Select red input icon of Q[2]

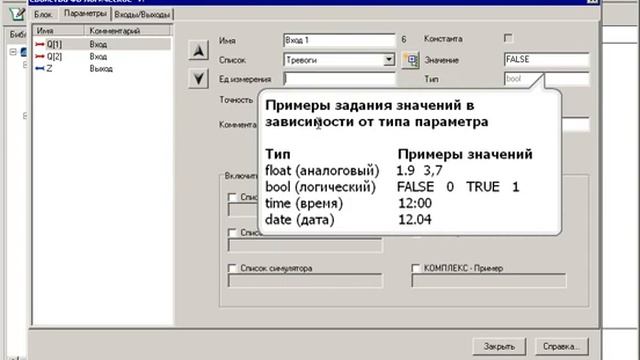pyautogui.click(x=40, y=56)
